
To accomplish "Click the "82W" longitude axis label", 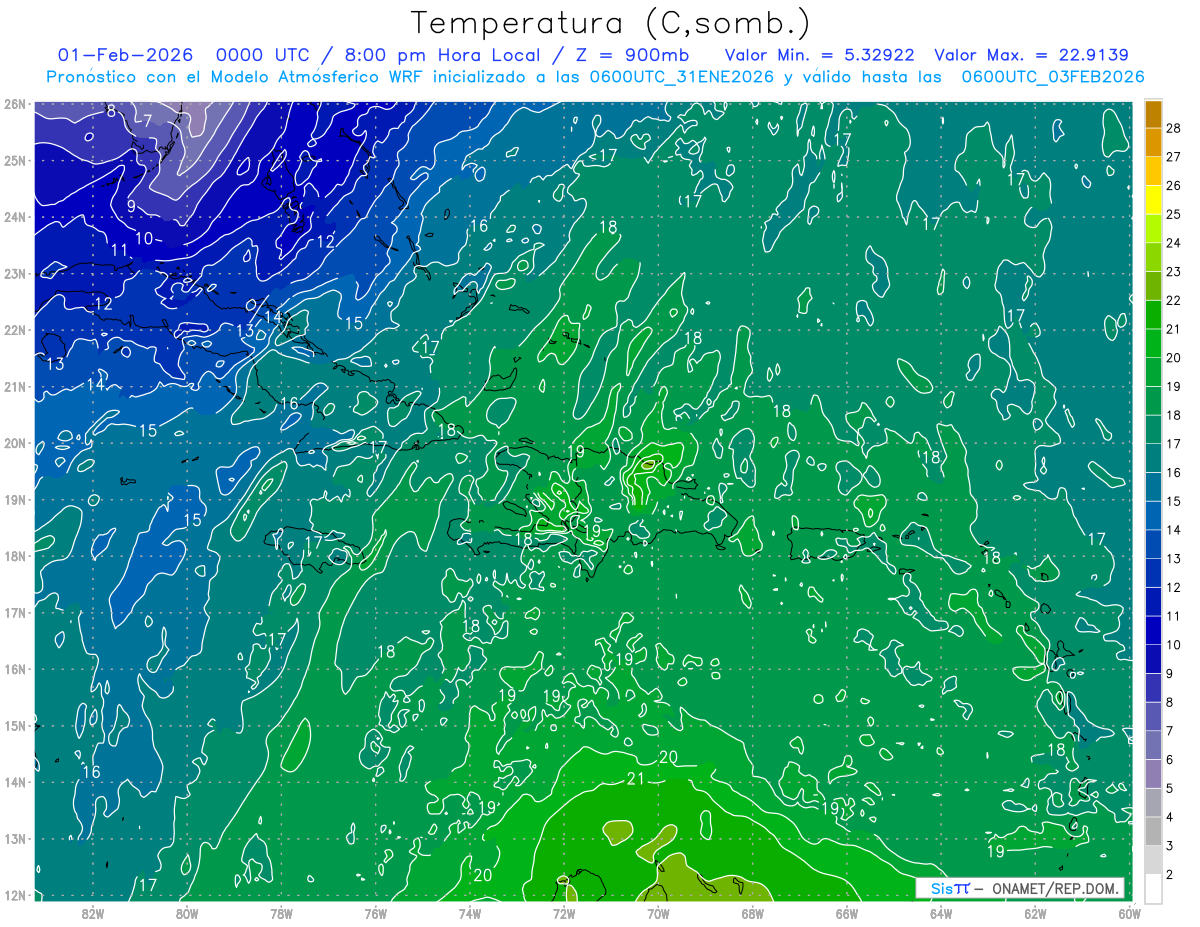I will [93, 912].
